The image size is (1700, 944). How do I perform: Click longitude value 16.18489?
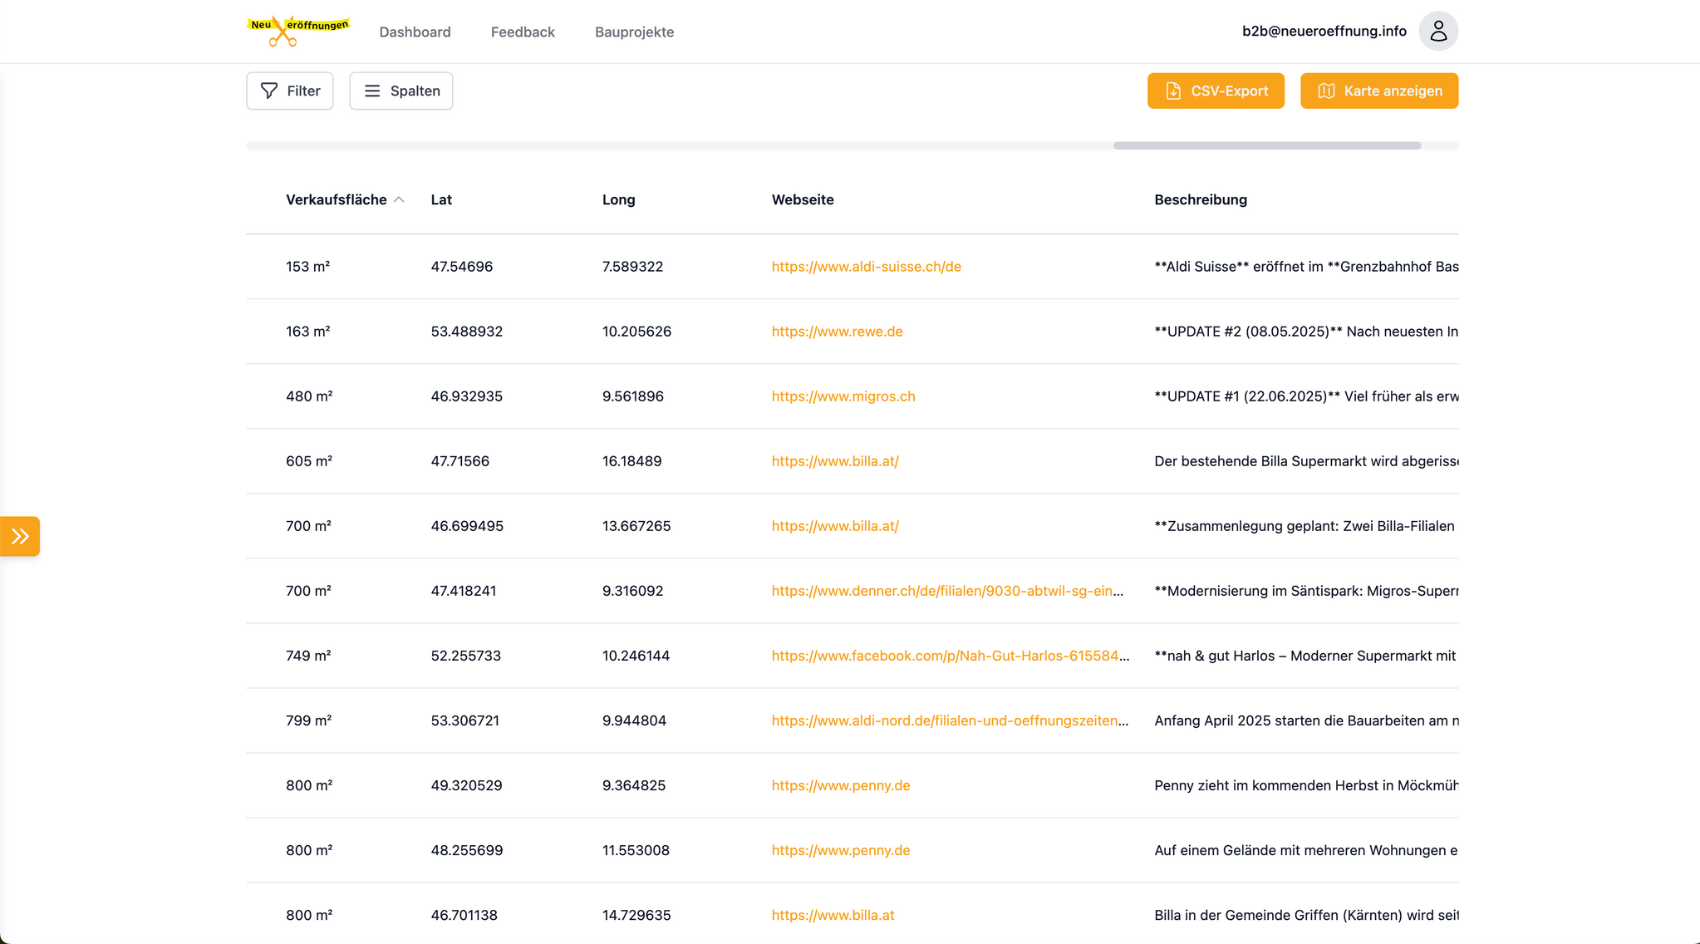click(x=632, y=461)
